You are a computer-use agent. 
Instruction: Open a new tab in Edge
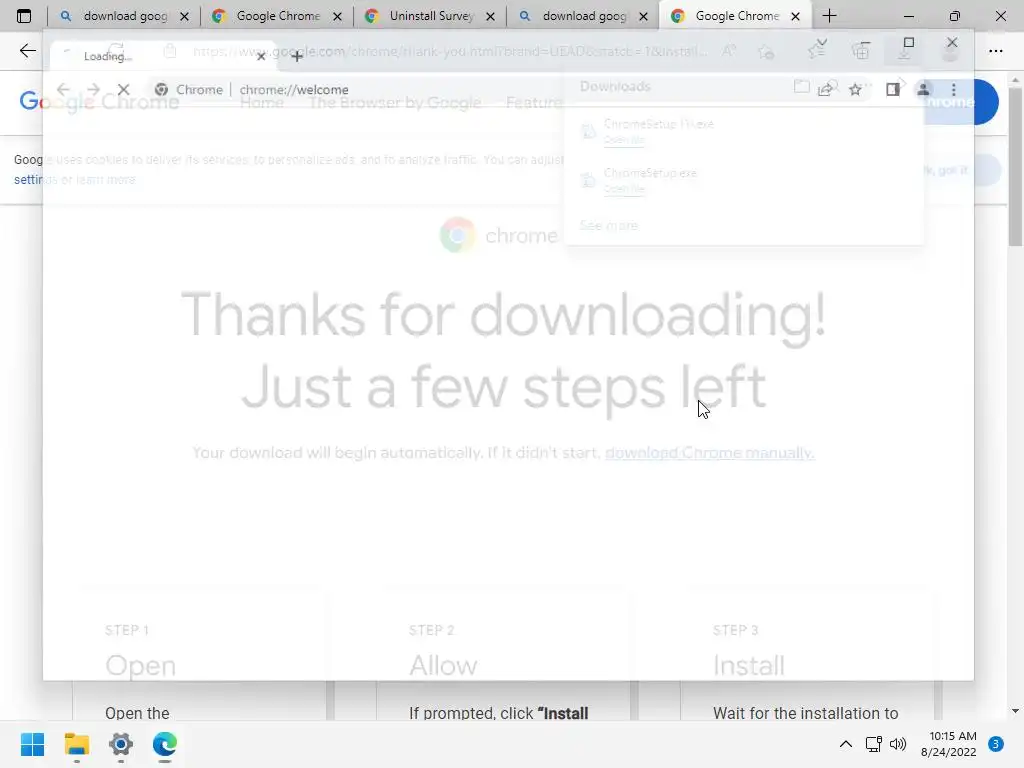829,16
